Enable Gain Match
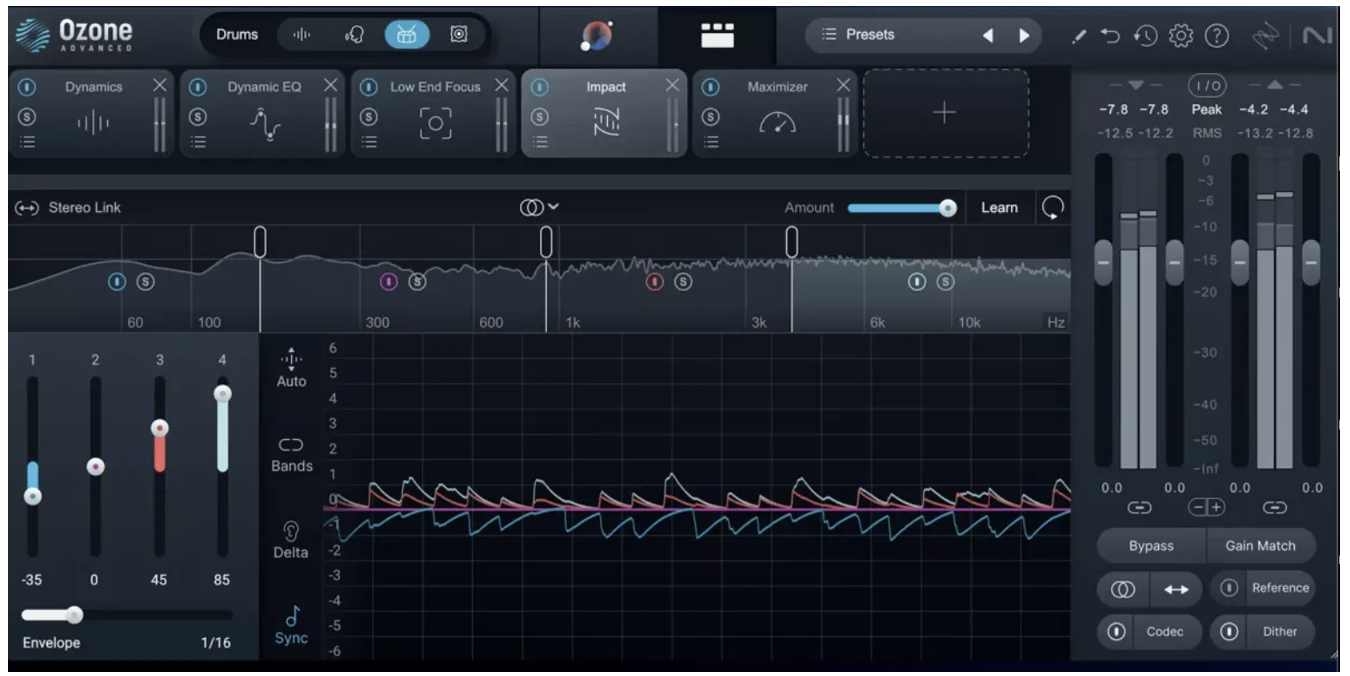This screenshot has width=1350, height=676. pos(1263,545)
